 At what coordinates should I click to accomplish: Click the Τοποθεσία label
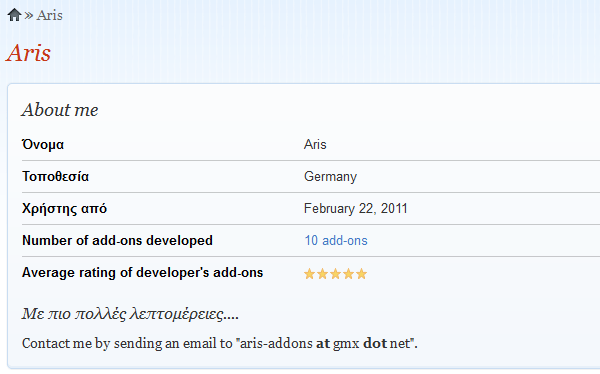[x=55, y=176]
